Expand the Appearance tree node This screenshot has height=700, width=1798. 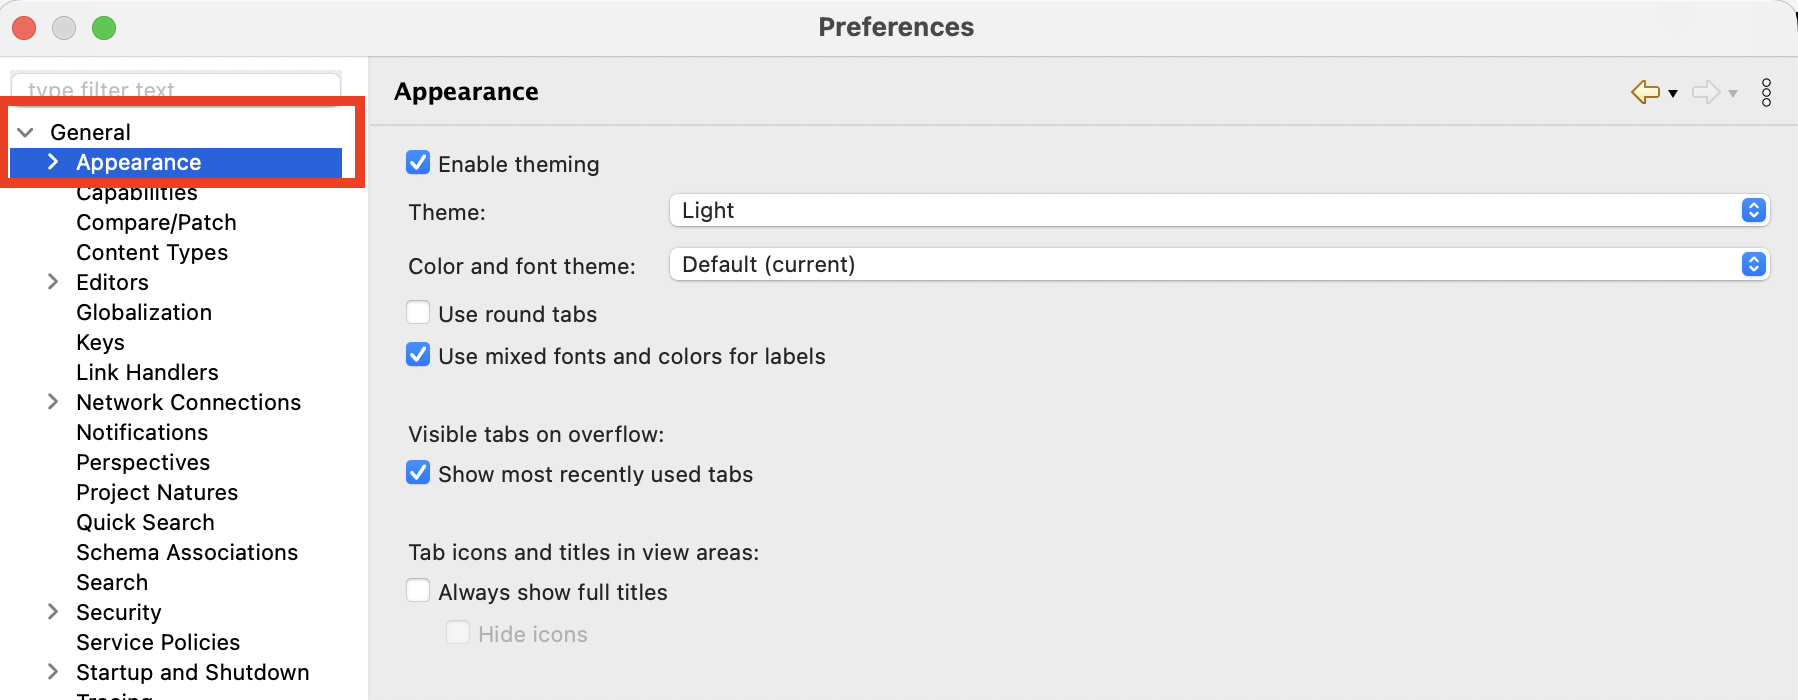(x=53, y=162)
